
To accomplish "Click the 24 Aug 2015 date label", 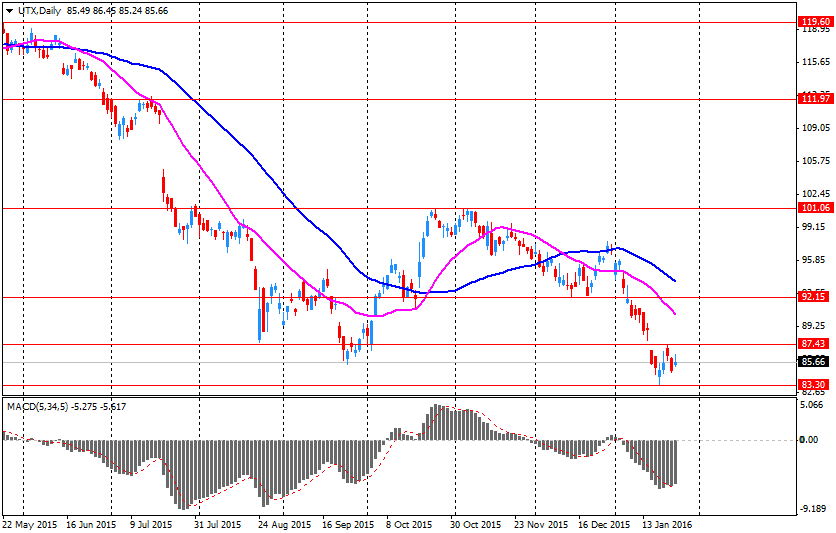I will 284,525.
